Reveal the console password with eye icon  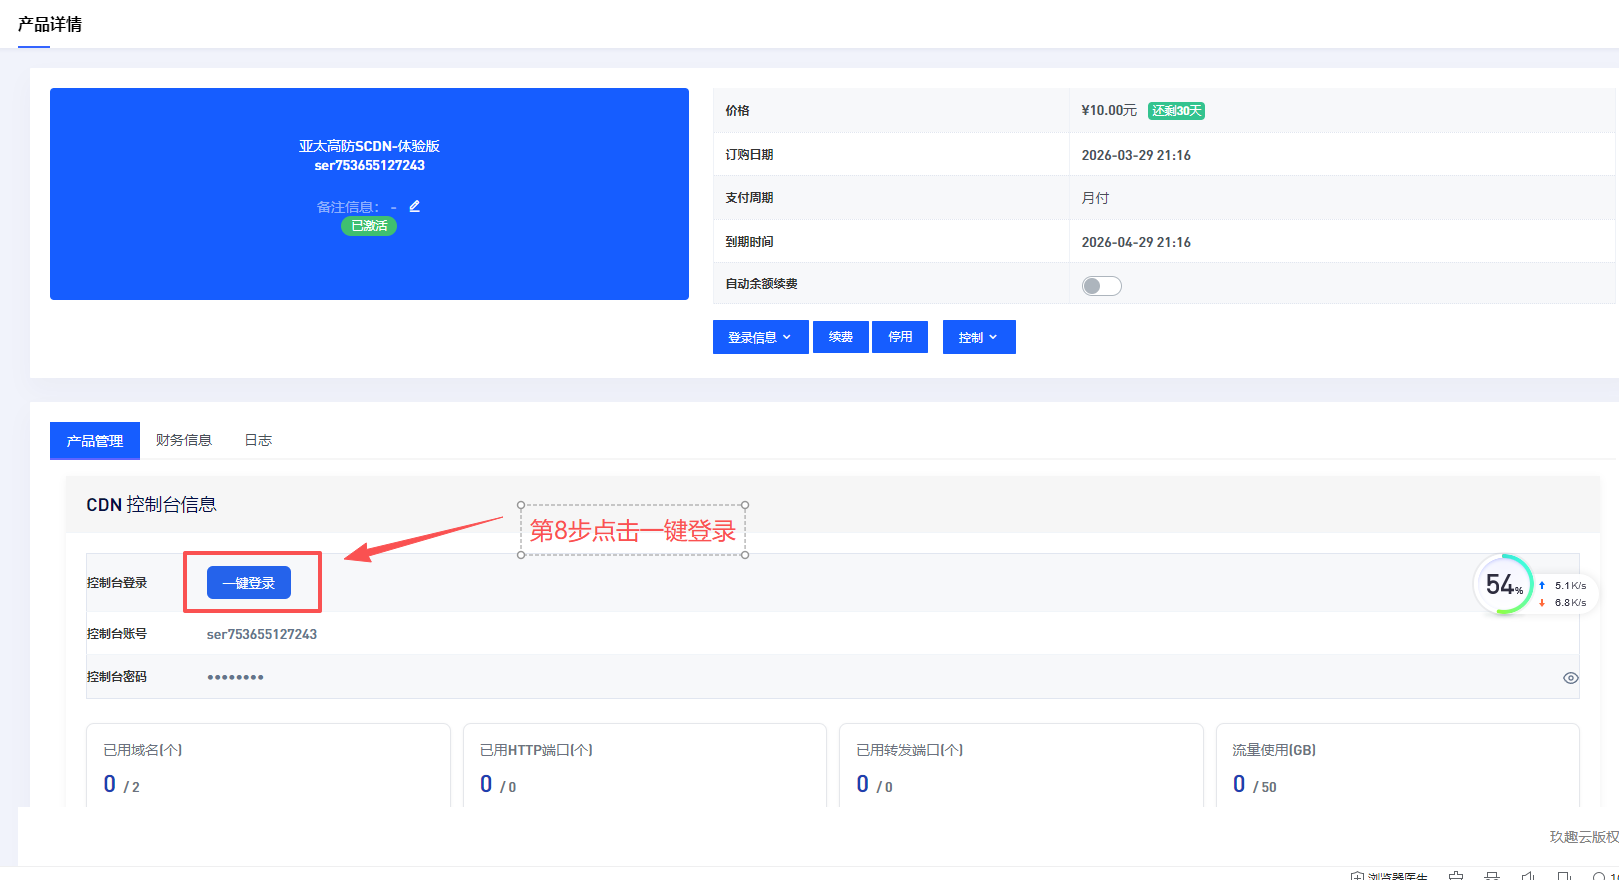[1570, 678]
